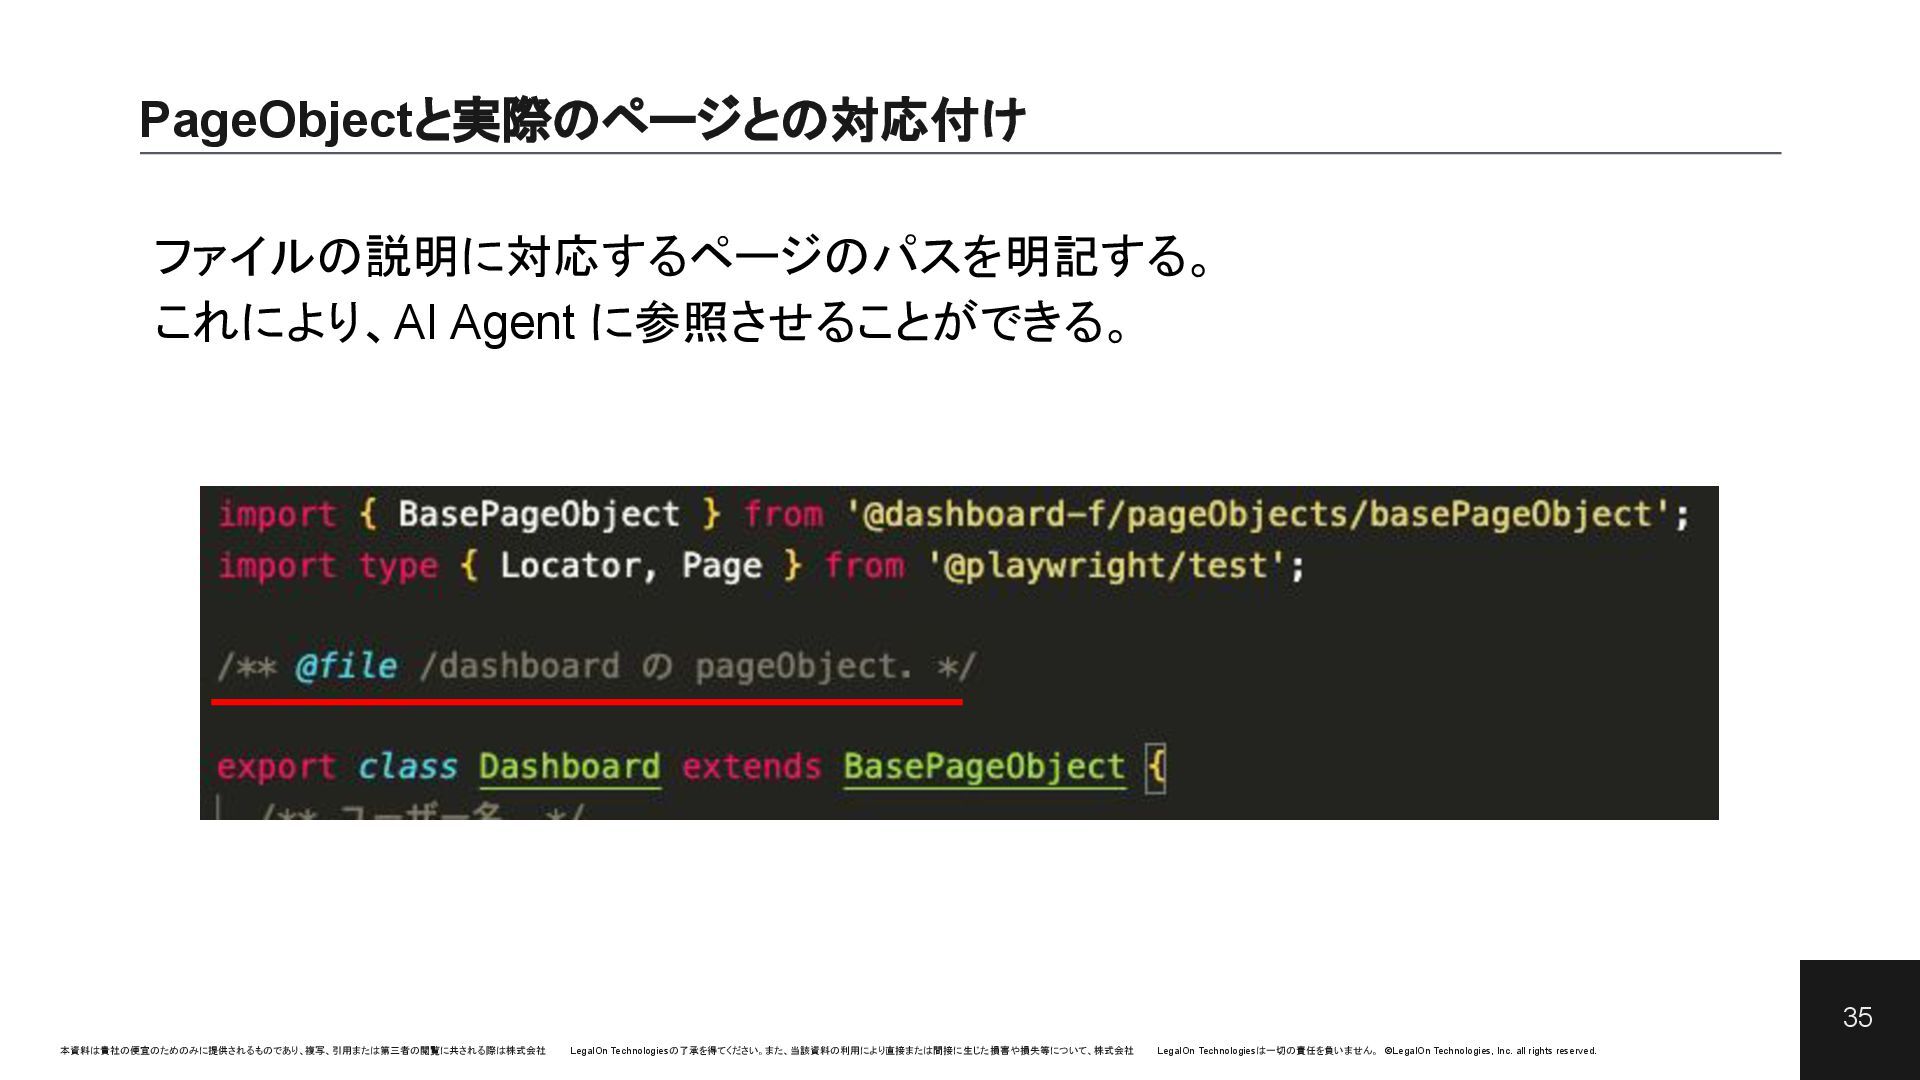Click the horizontal rule under the title
Viewport: 1920px width, 1080px height.
coord(960,154)
